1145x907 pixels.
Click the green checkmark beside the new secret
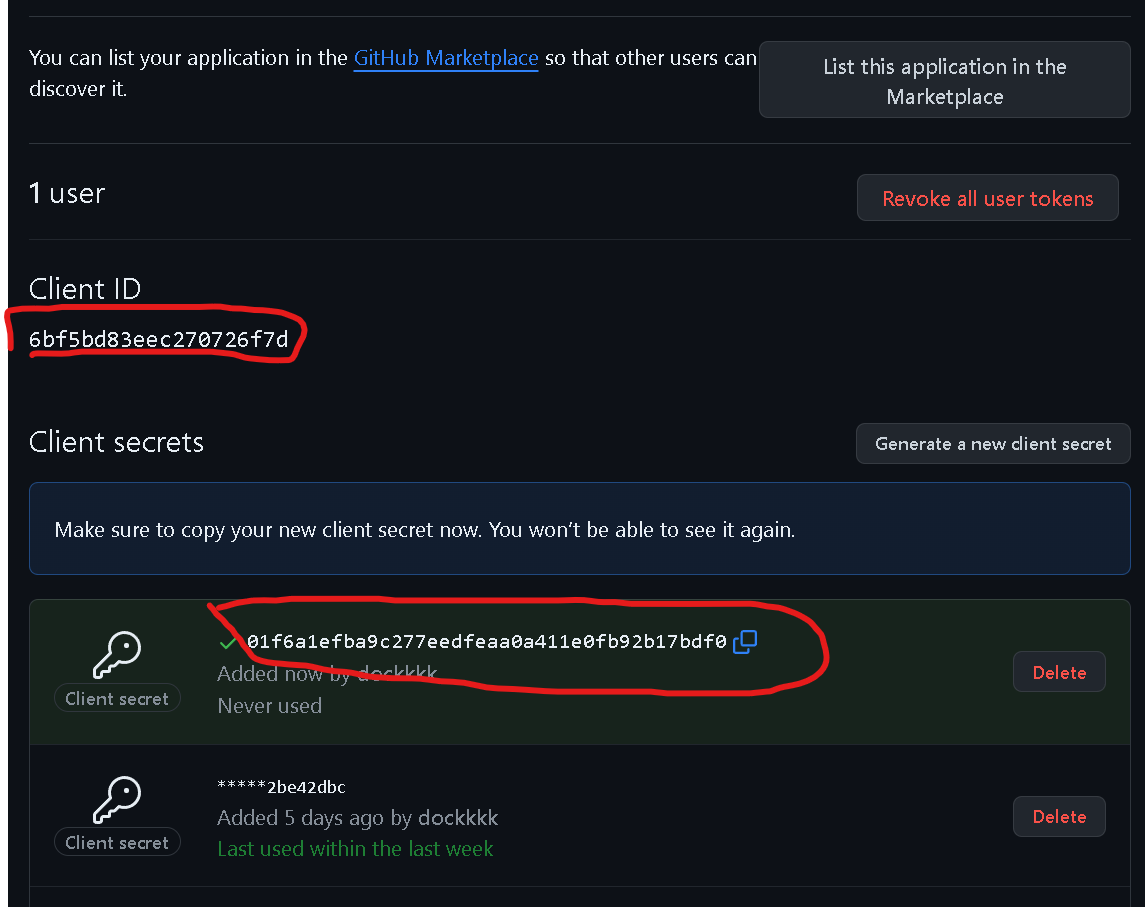coord(228,643)
